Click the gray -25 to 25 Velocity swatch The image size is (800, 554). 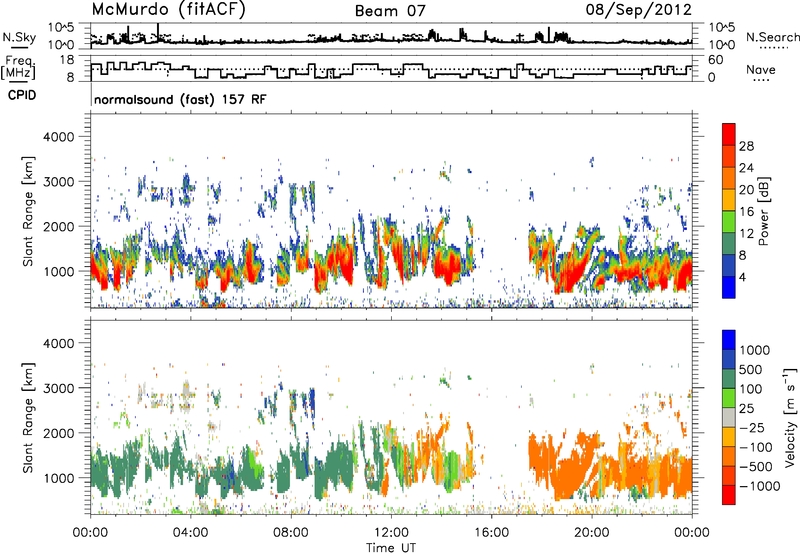(x=729, y=418)
